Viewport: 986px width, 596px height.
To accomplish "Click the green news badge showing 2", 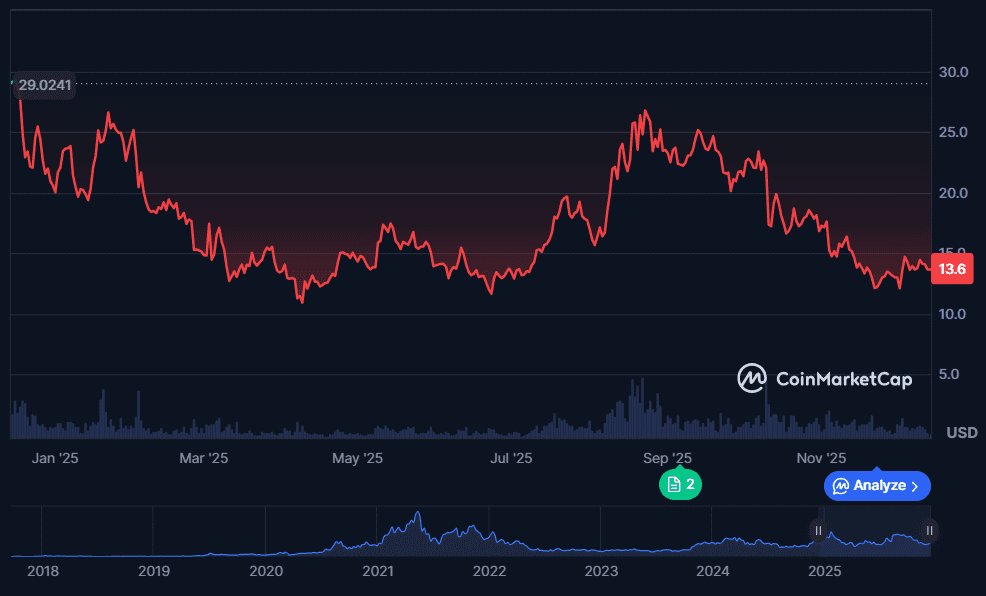I will coord(680,485).
